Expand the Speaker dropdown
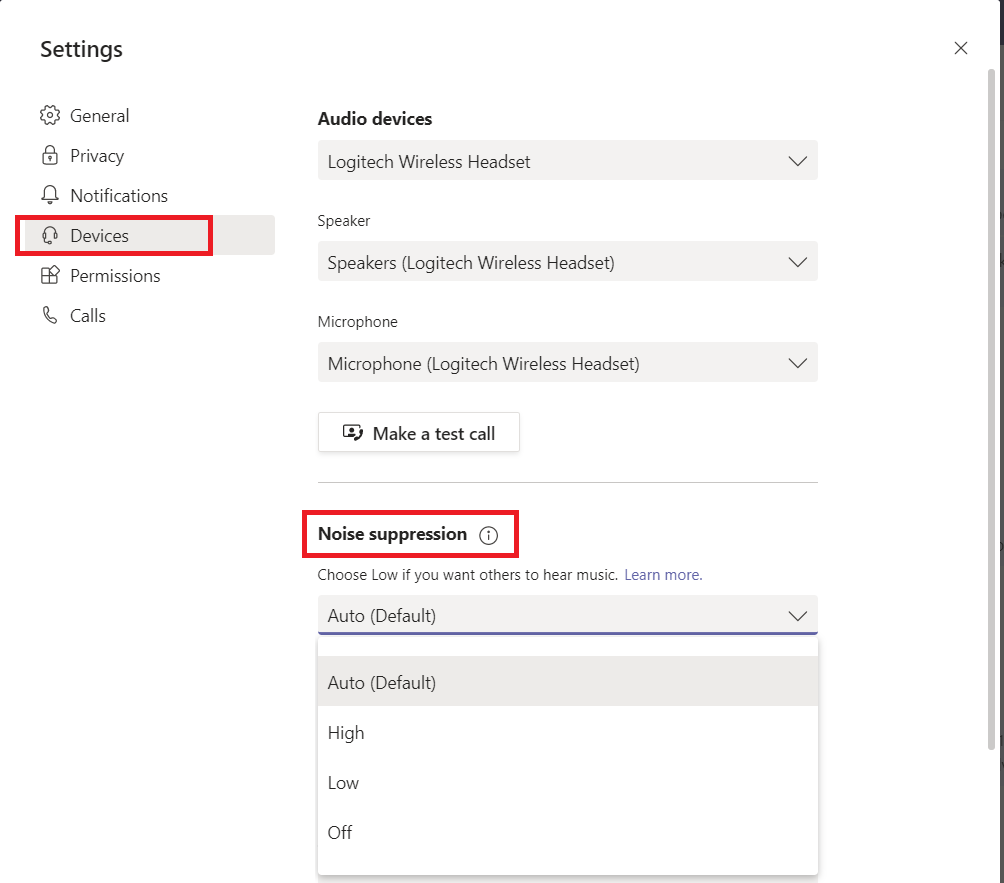 567,262
